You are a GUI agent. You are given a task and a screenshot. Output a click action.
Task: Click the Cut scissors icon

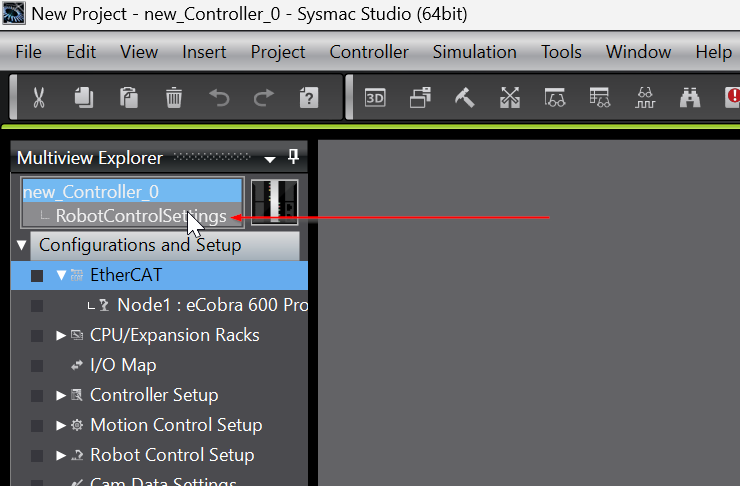(x=39, y=98)
